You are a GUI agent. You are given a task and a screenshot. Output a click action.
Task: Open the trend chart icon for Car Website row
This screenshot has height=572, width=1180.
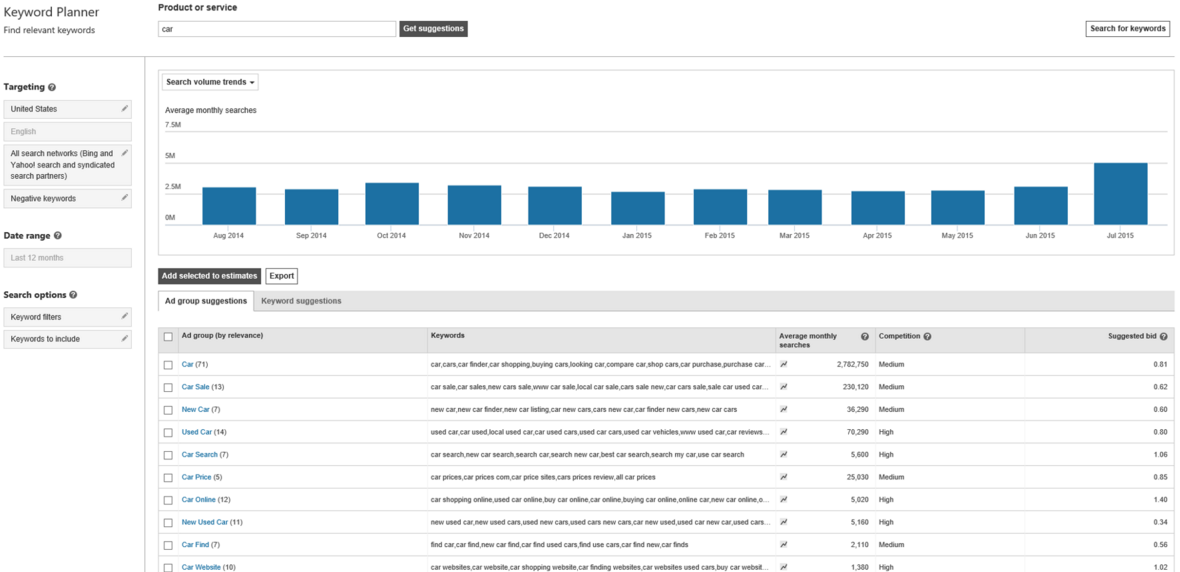pyautogui.click(x=783, y=567)
